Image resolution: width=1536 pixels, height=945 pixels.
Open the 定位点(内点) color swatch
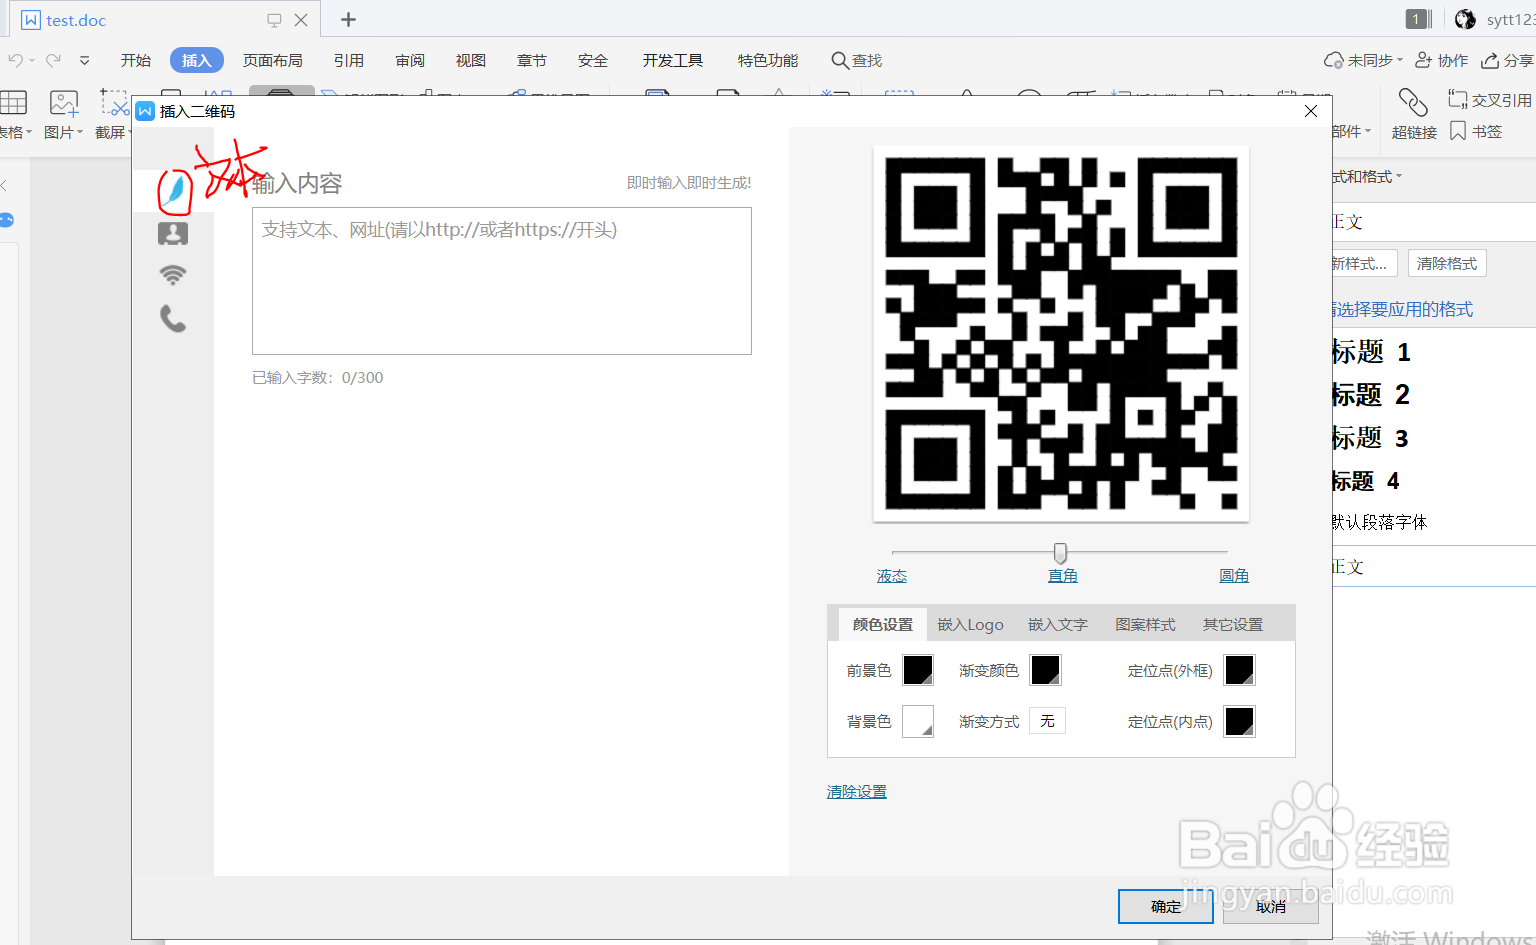1240,721
